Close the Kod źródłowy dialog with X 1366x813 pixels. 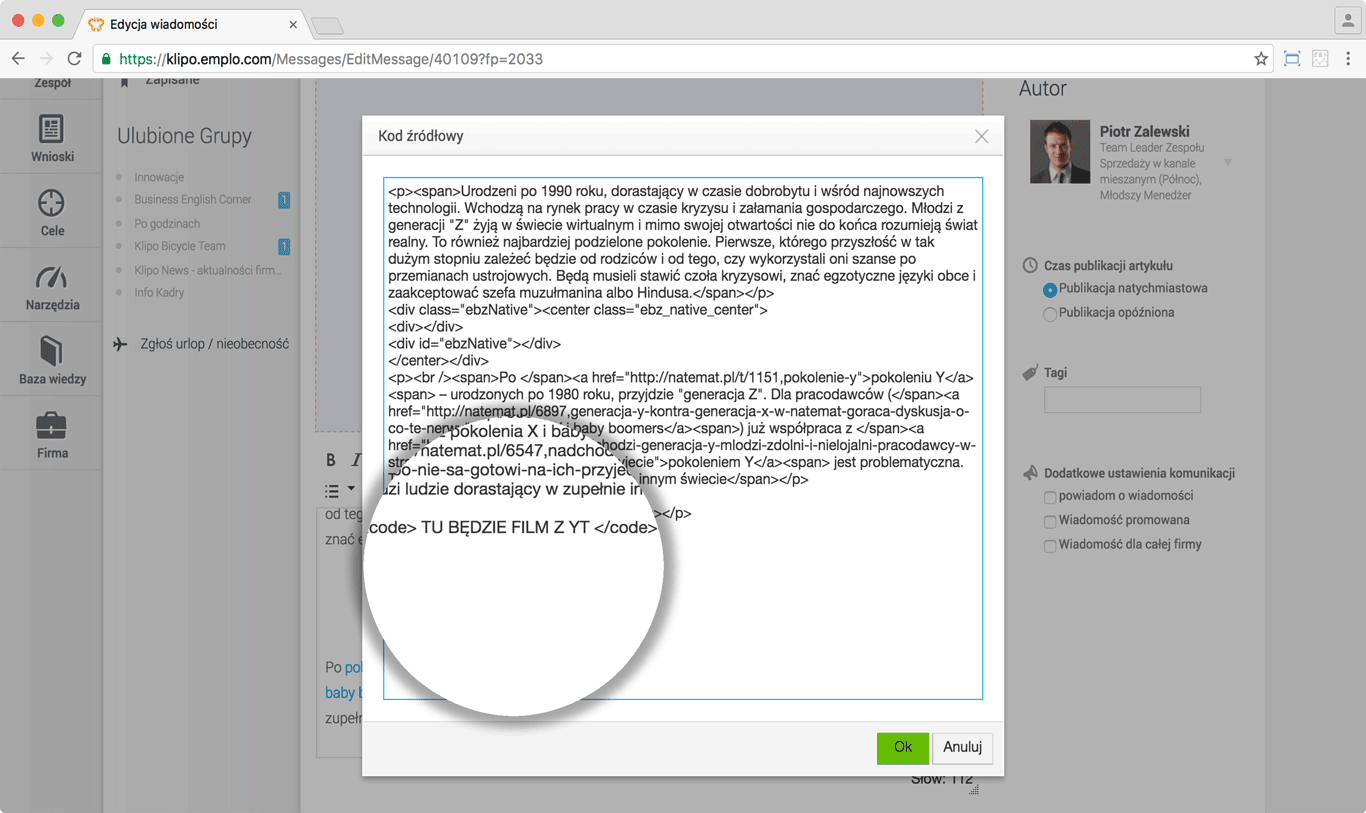point(981,136)
